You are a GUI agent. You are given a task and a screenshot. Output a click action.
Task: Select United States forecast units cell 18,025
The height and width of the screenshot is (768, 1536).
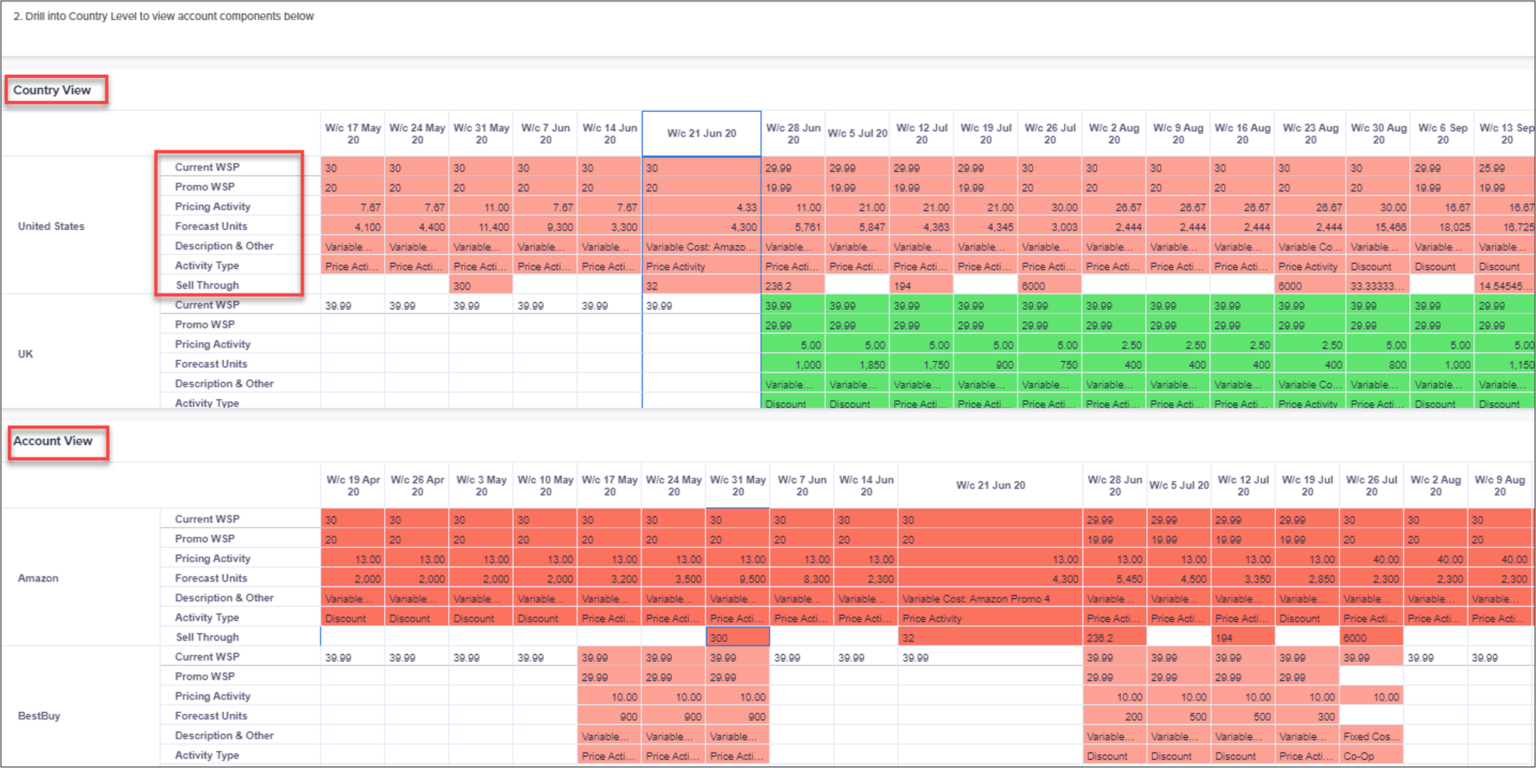tap(1441, 227)
